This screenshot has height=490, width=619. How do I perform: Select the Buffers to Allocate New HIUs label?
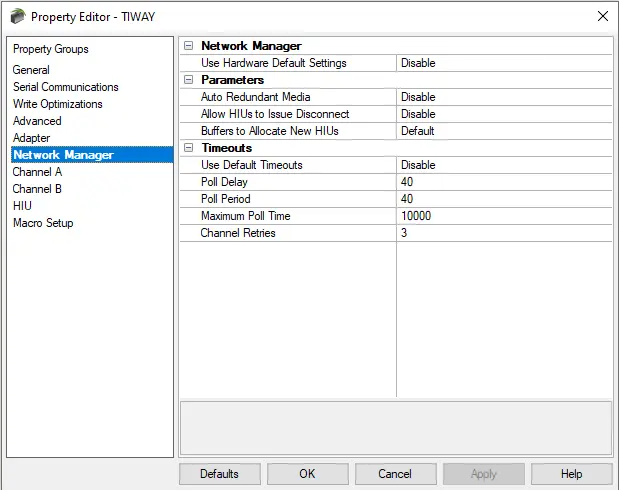(270, 131)
